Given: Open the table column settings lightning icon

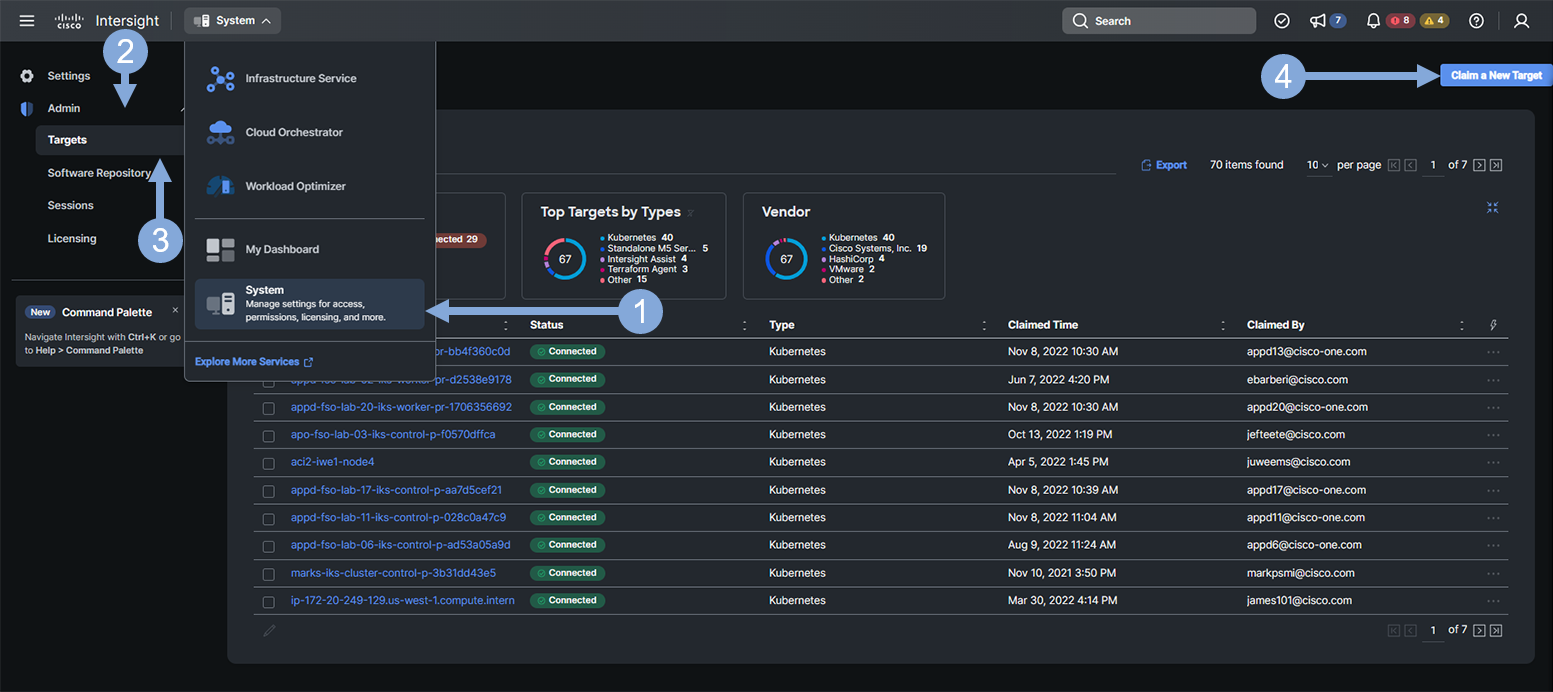Looking at the screenshot, I should [x=1494, y=325].
